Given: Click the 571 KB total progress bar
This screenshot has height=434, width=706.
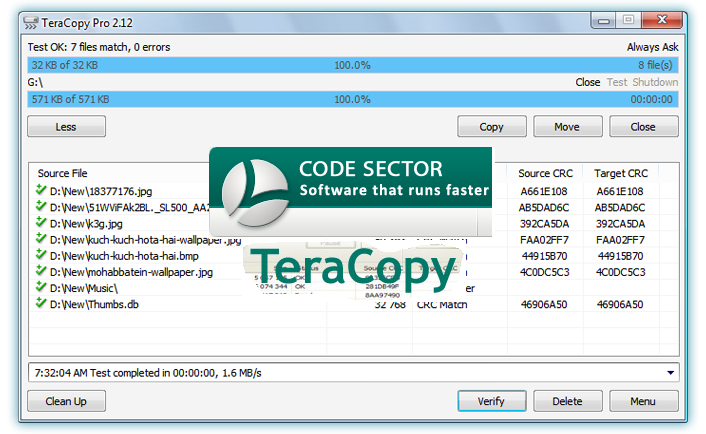Looking at the screenshot, I should (353, 99).
